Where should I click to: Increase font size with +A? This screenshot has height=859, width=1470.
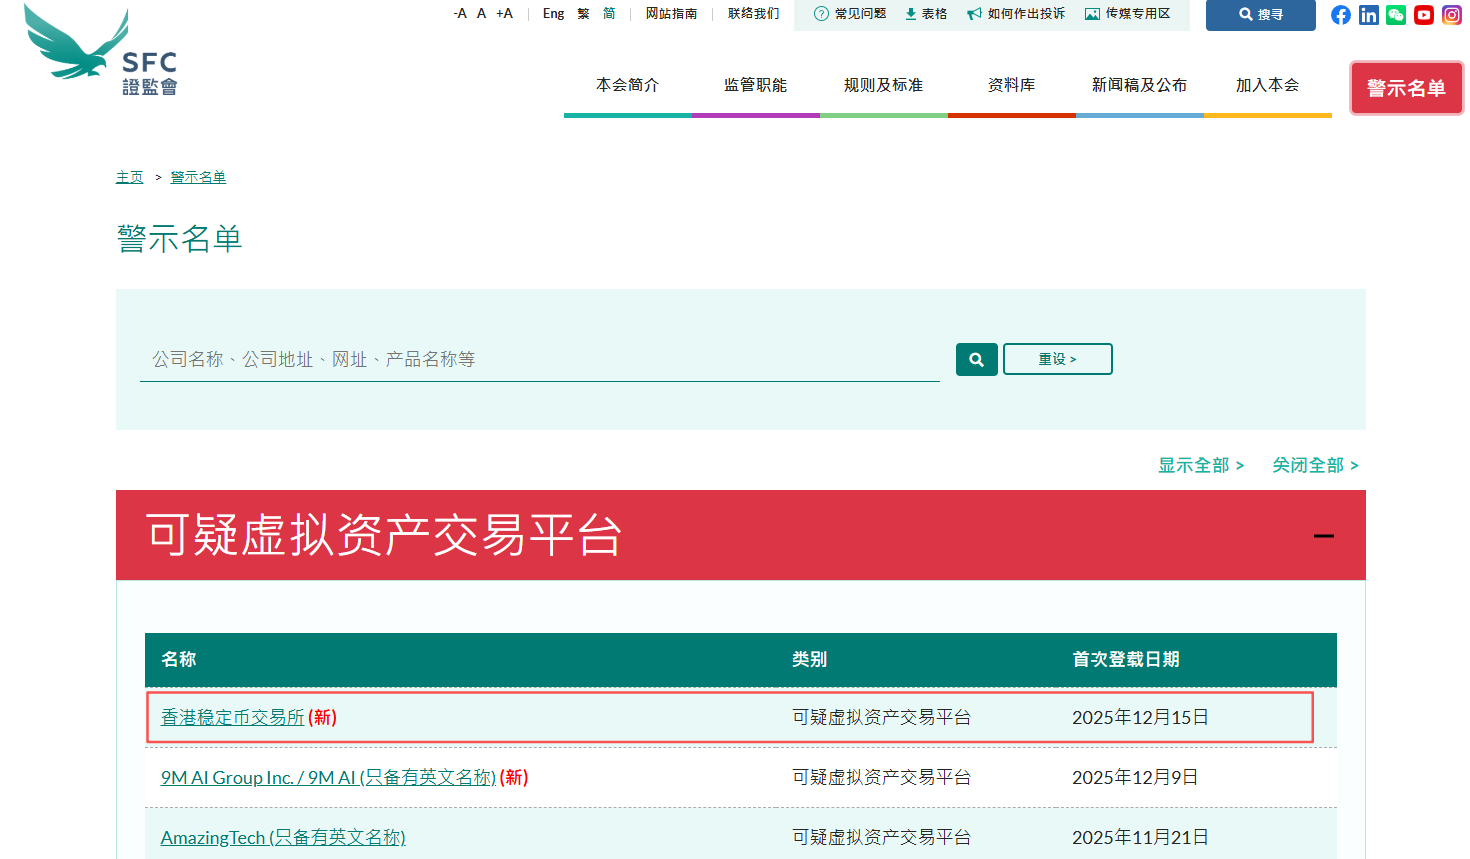point(504,14)
